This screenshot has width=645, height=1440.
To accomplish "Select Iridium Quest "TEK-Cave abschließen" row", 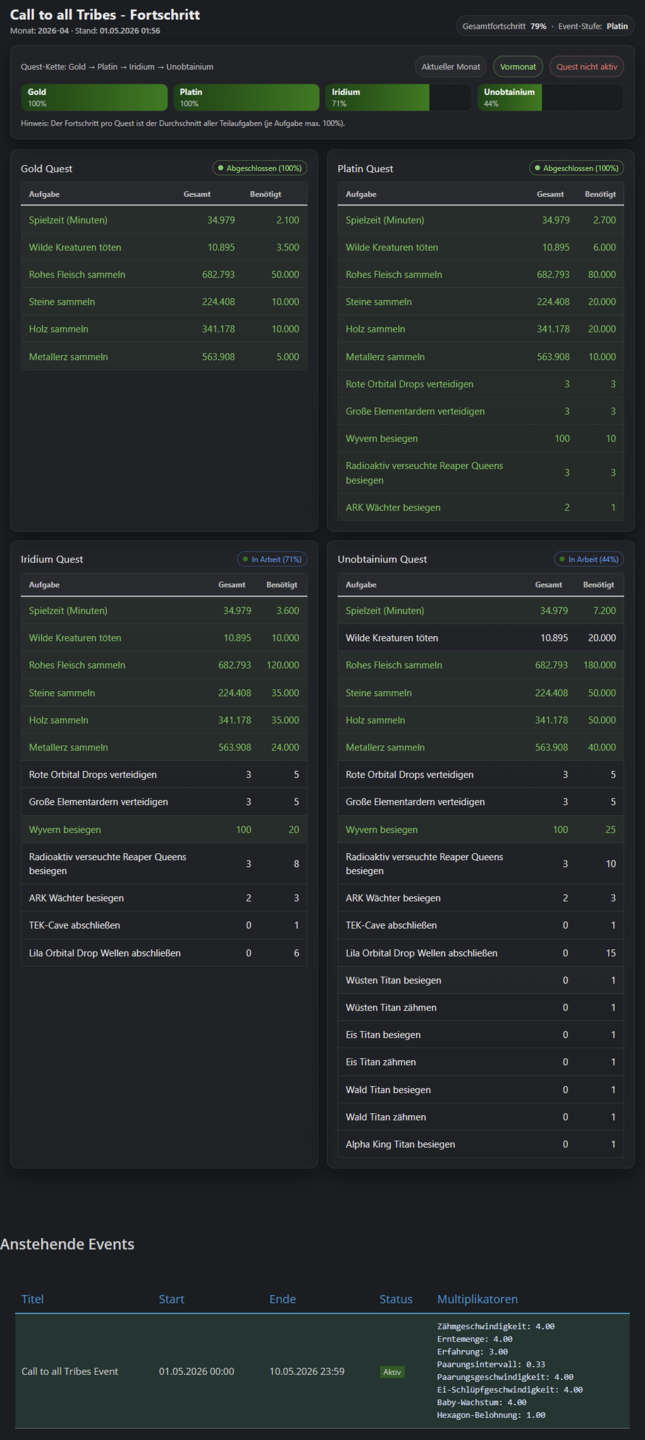I will click(164, 926).
